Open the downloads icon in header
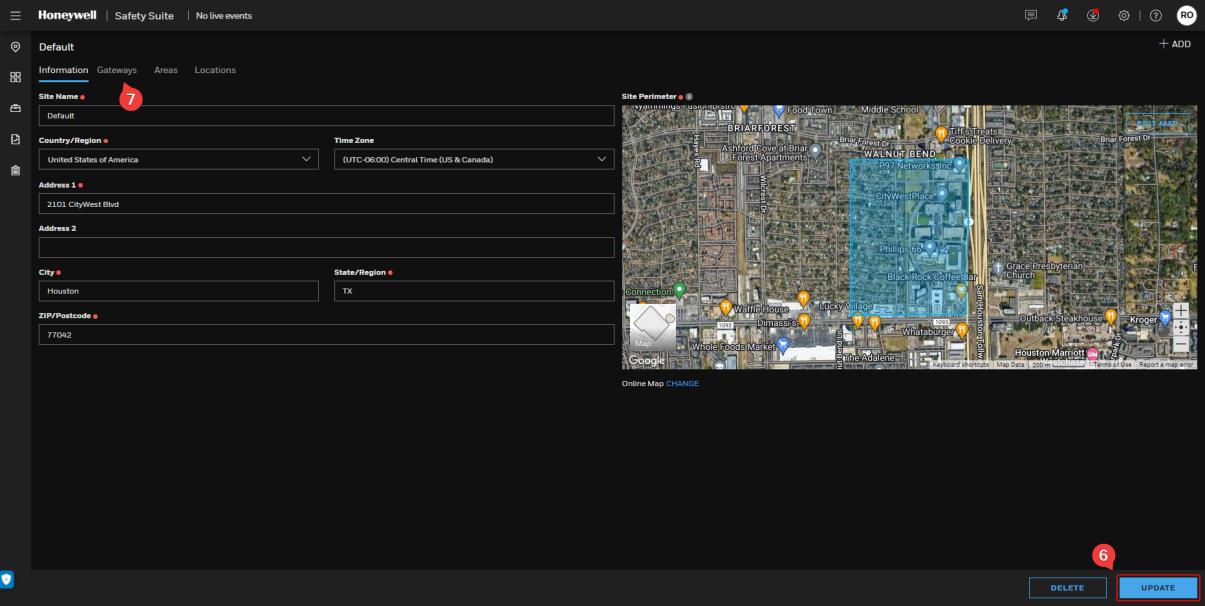Viewport: 1205px width, 606px height. click(x=1093, y=15)
